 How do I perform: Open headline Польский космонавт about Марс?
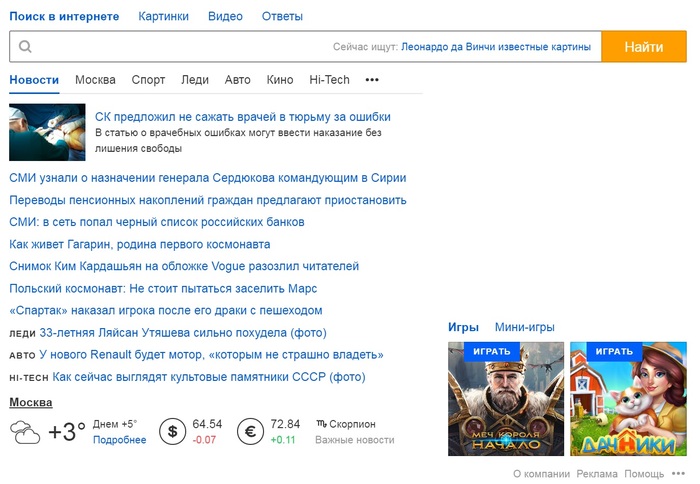click(x=163, y=288)
